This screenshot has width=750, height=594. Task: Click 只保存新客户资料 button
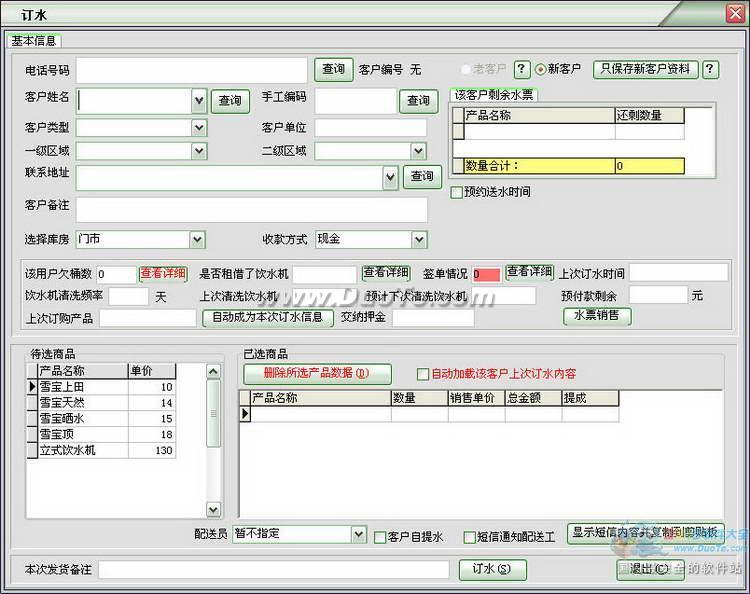click(x=645, y=69)
